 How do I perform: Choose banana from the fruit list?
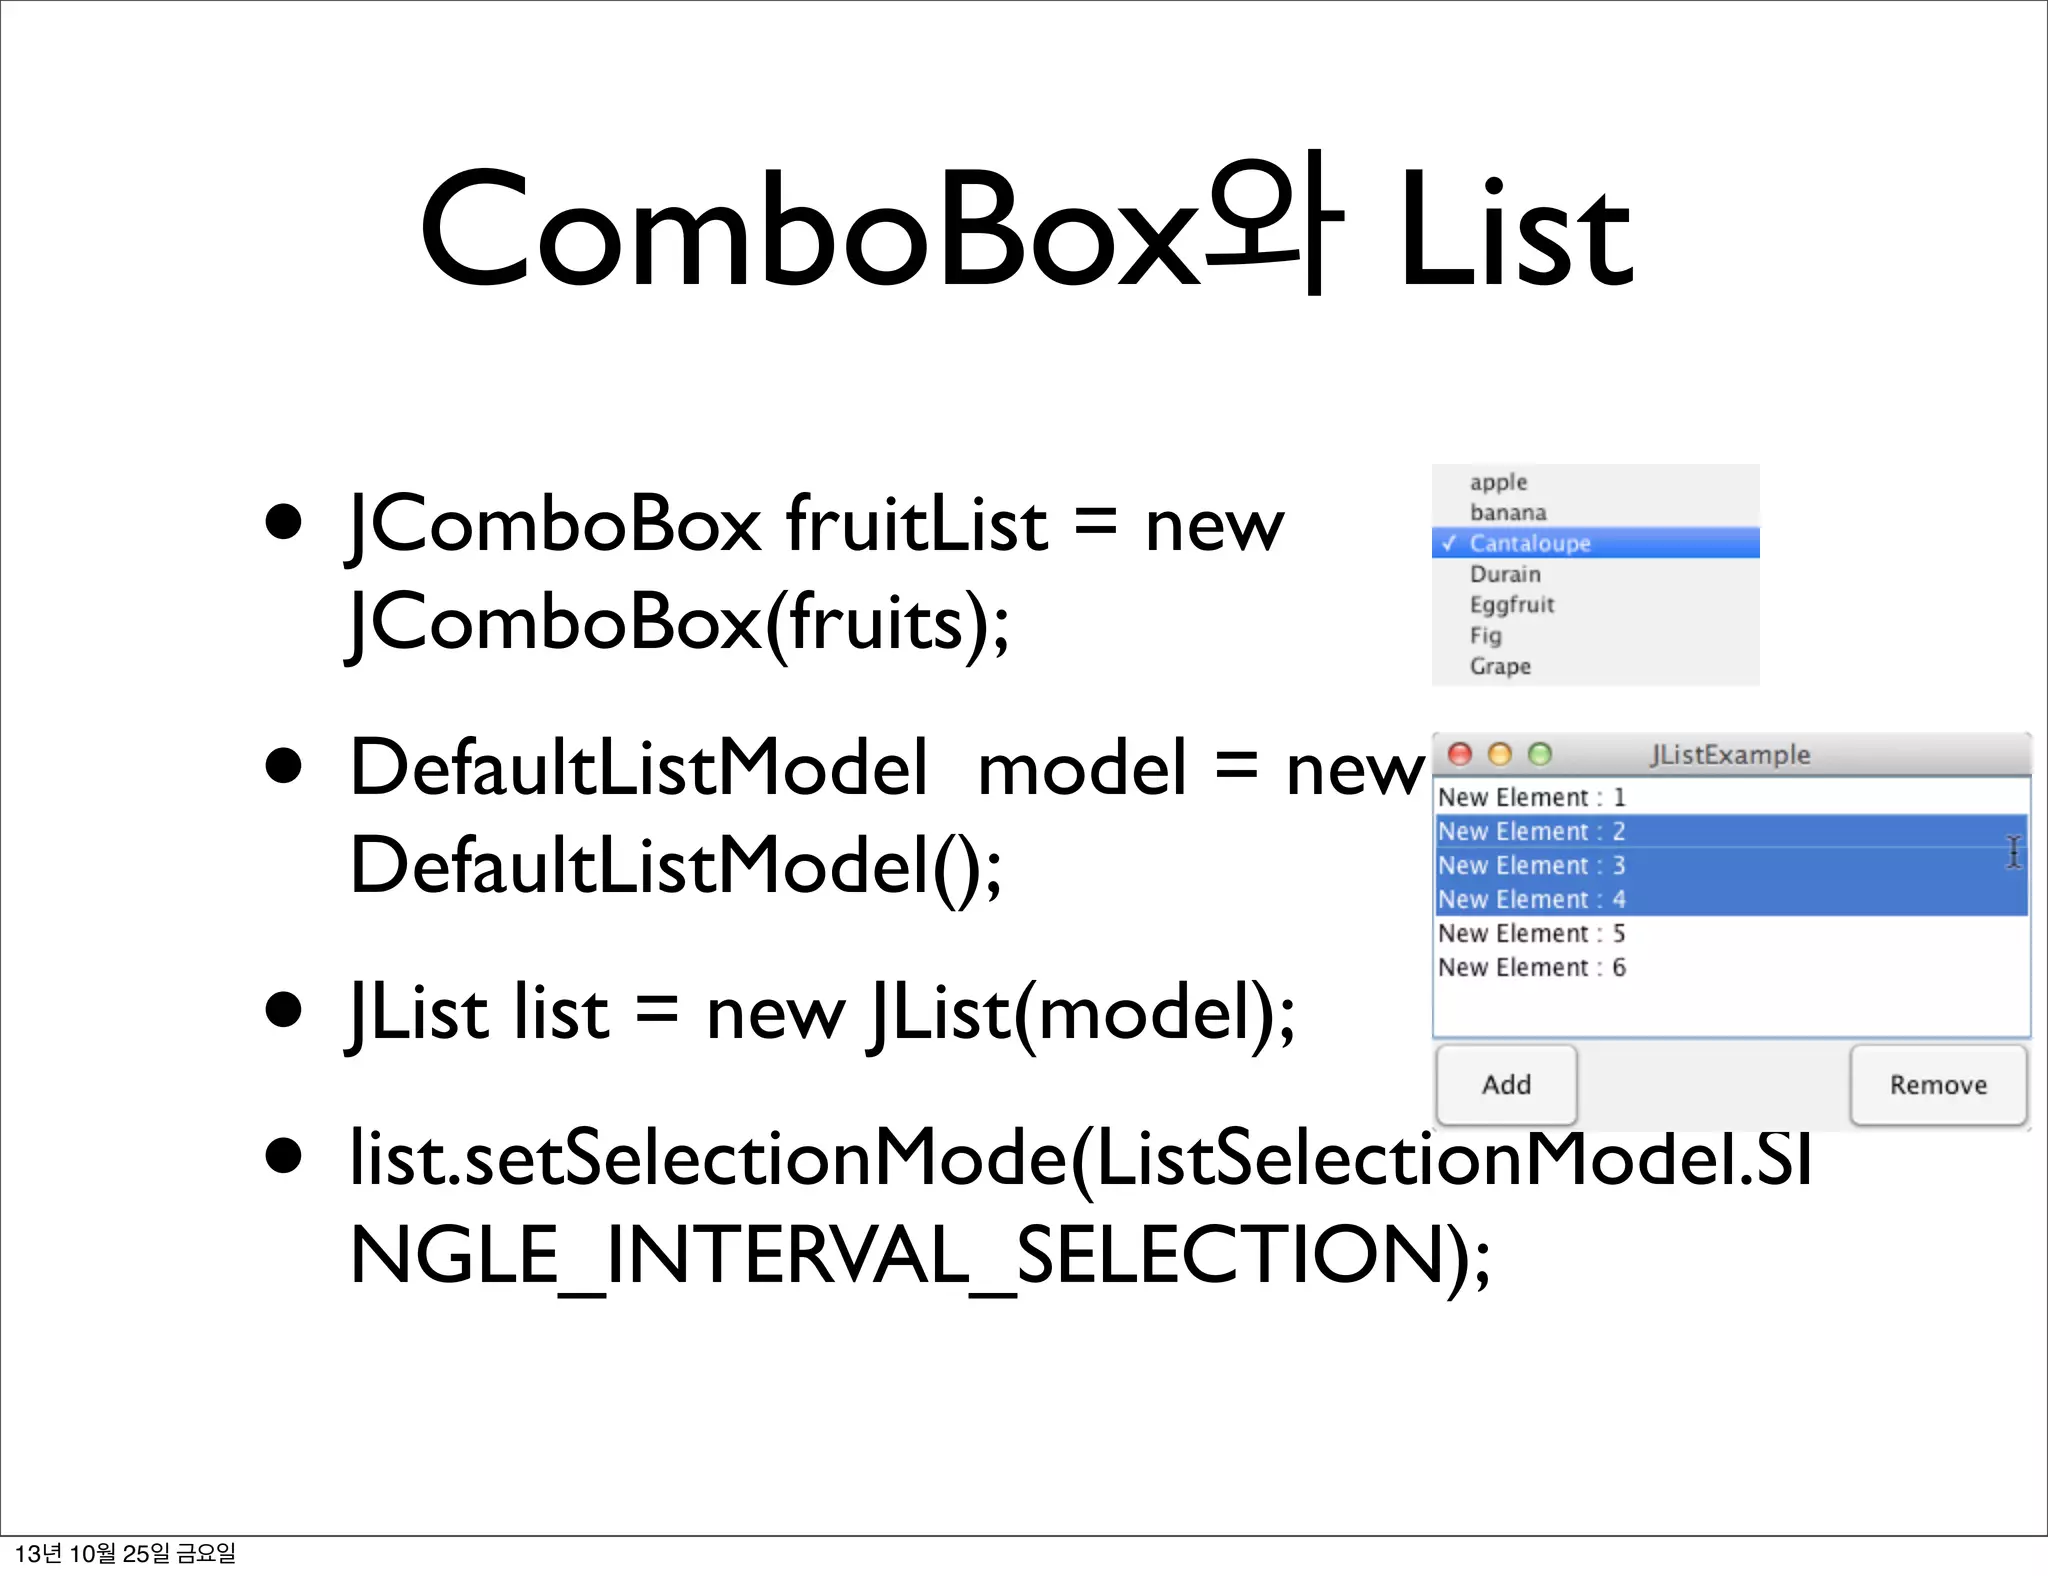click(1595, 513)
